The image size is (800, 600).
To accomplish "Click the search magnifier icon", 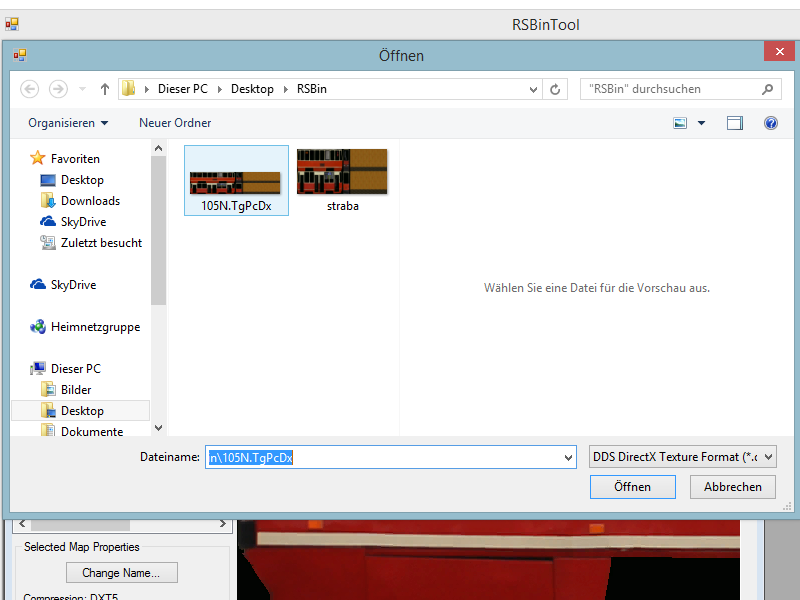I will (x=767, y=89).
